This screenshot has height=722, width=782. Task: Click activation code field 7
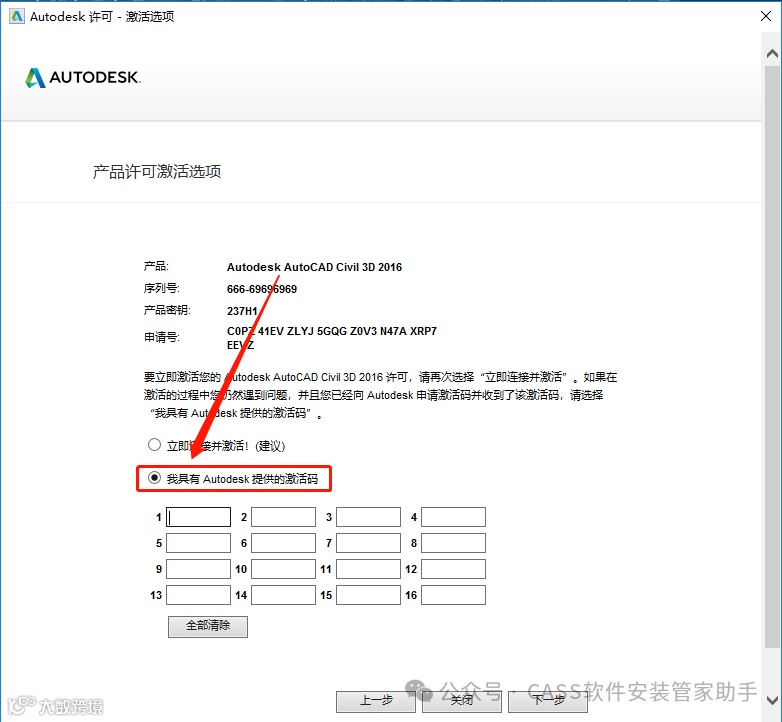tap(369, 543)
